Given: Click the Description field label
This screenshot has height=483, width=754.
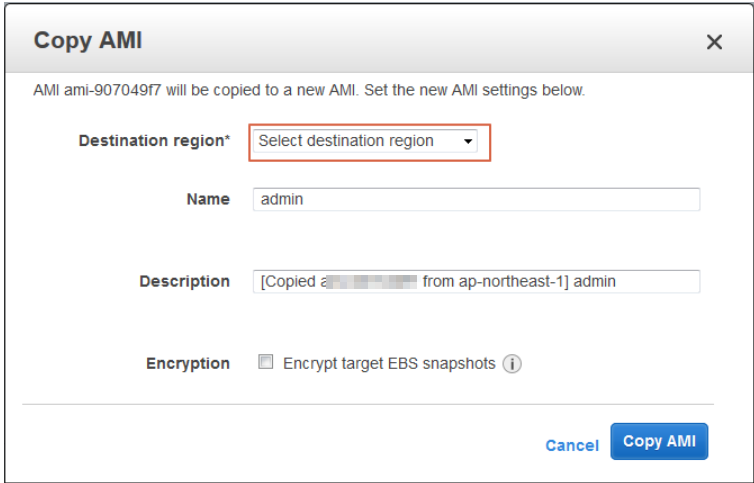Looking at the screenshot, I should pos(185,281).
